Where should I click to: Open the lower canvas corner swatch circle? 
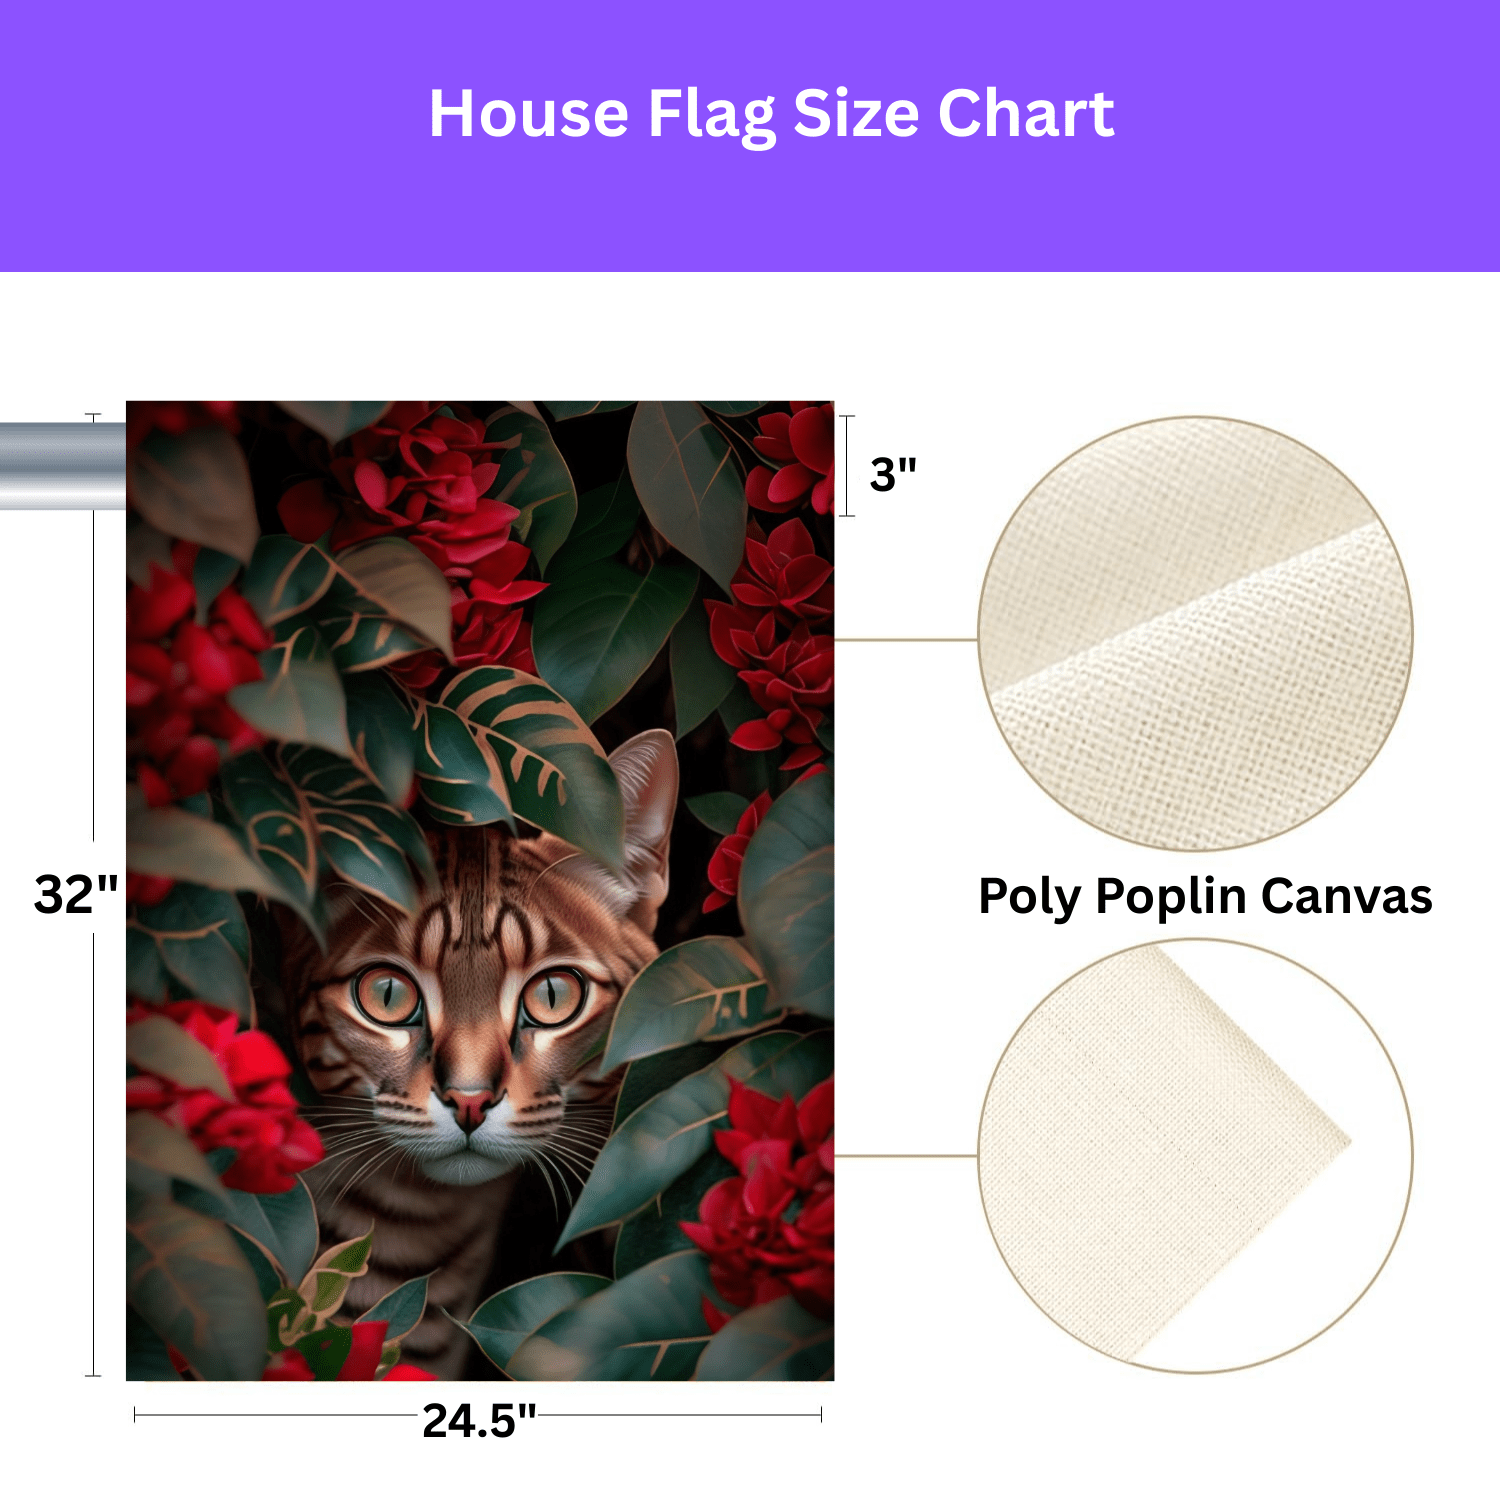[1195, 1156]
